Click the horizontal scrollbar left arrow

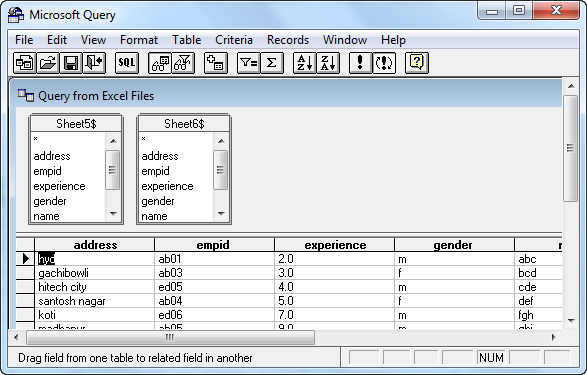[16, 337]
